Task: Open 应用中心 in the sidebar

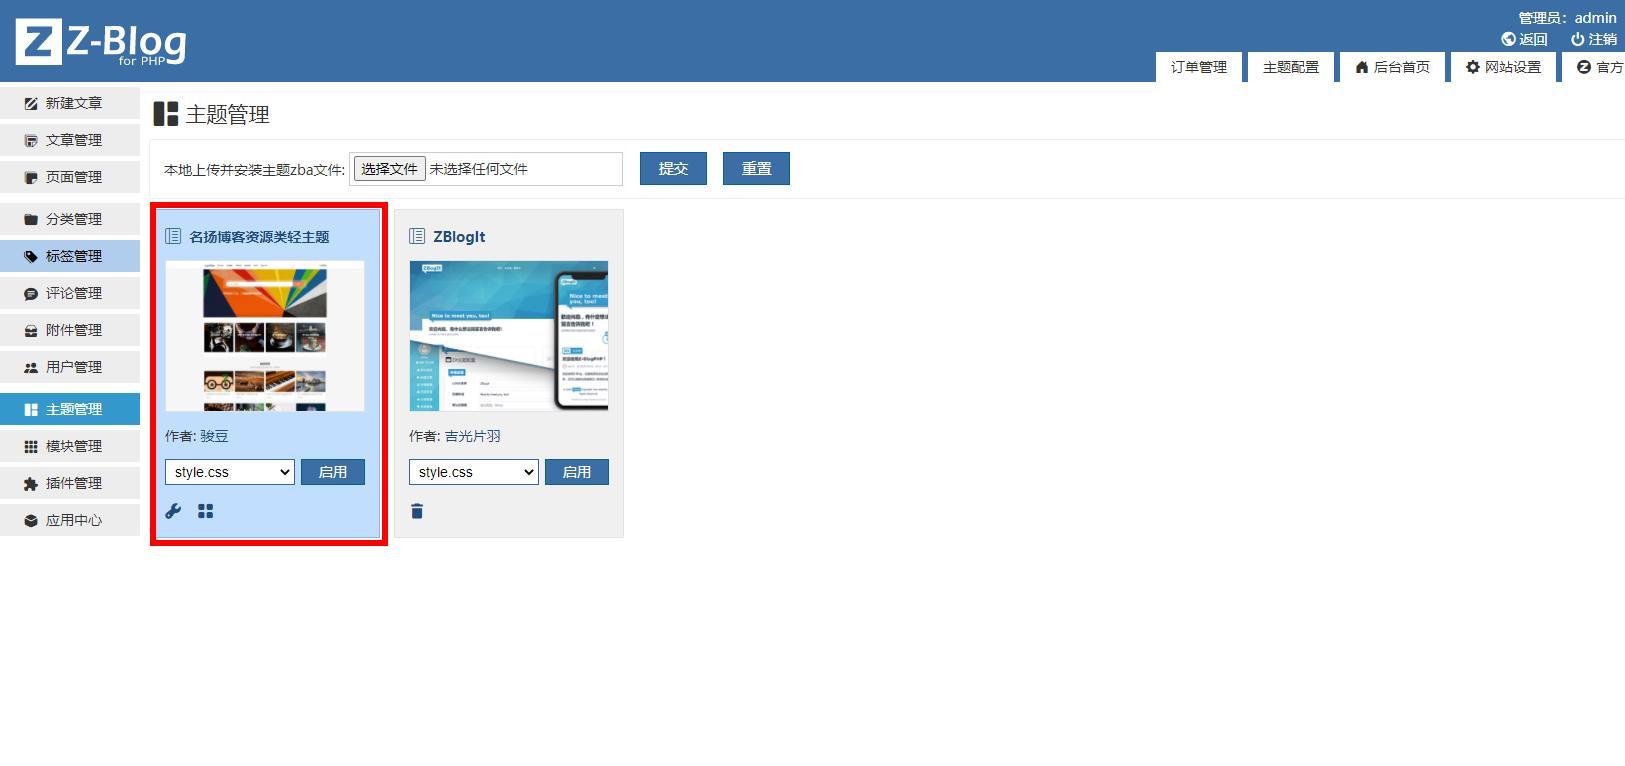Action: [70, 520]
